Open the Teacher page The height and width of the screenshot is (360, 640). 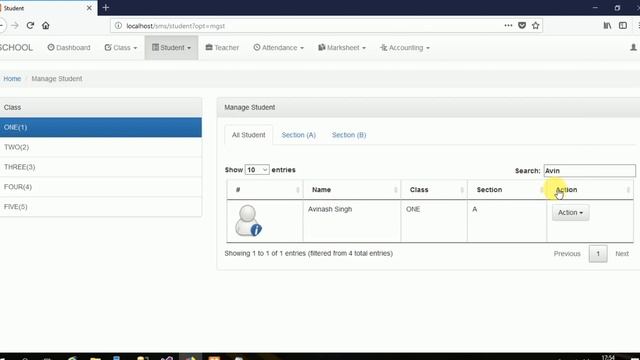(222, 48)
